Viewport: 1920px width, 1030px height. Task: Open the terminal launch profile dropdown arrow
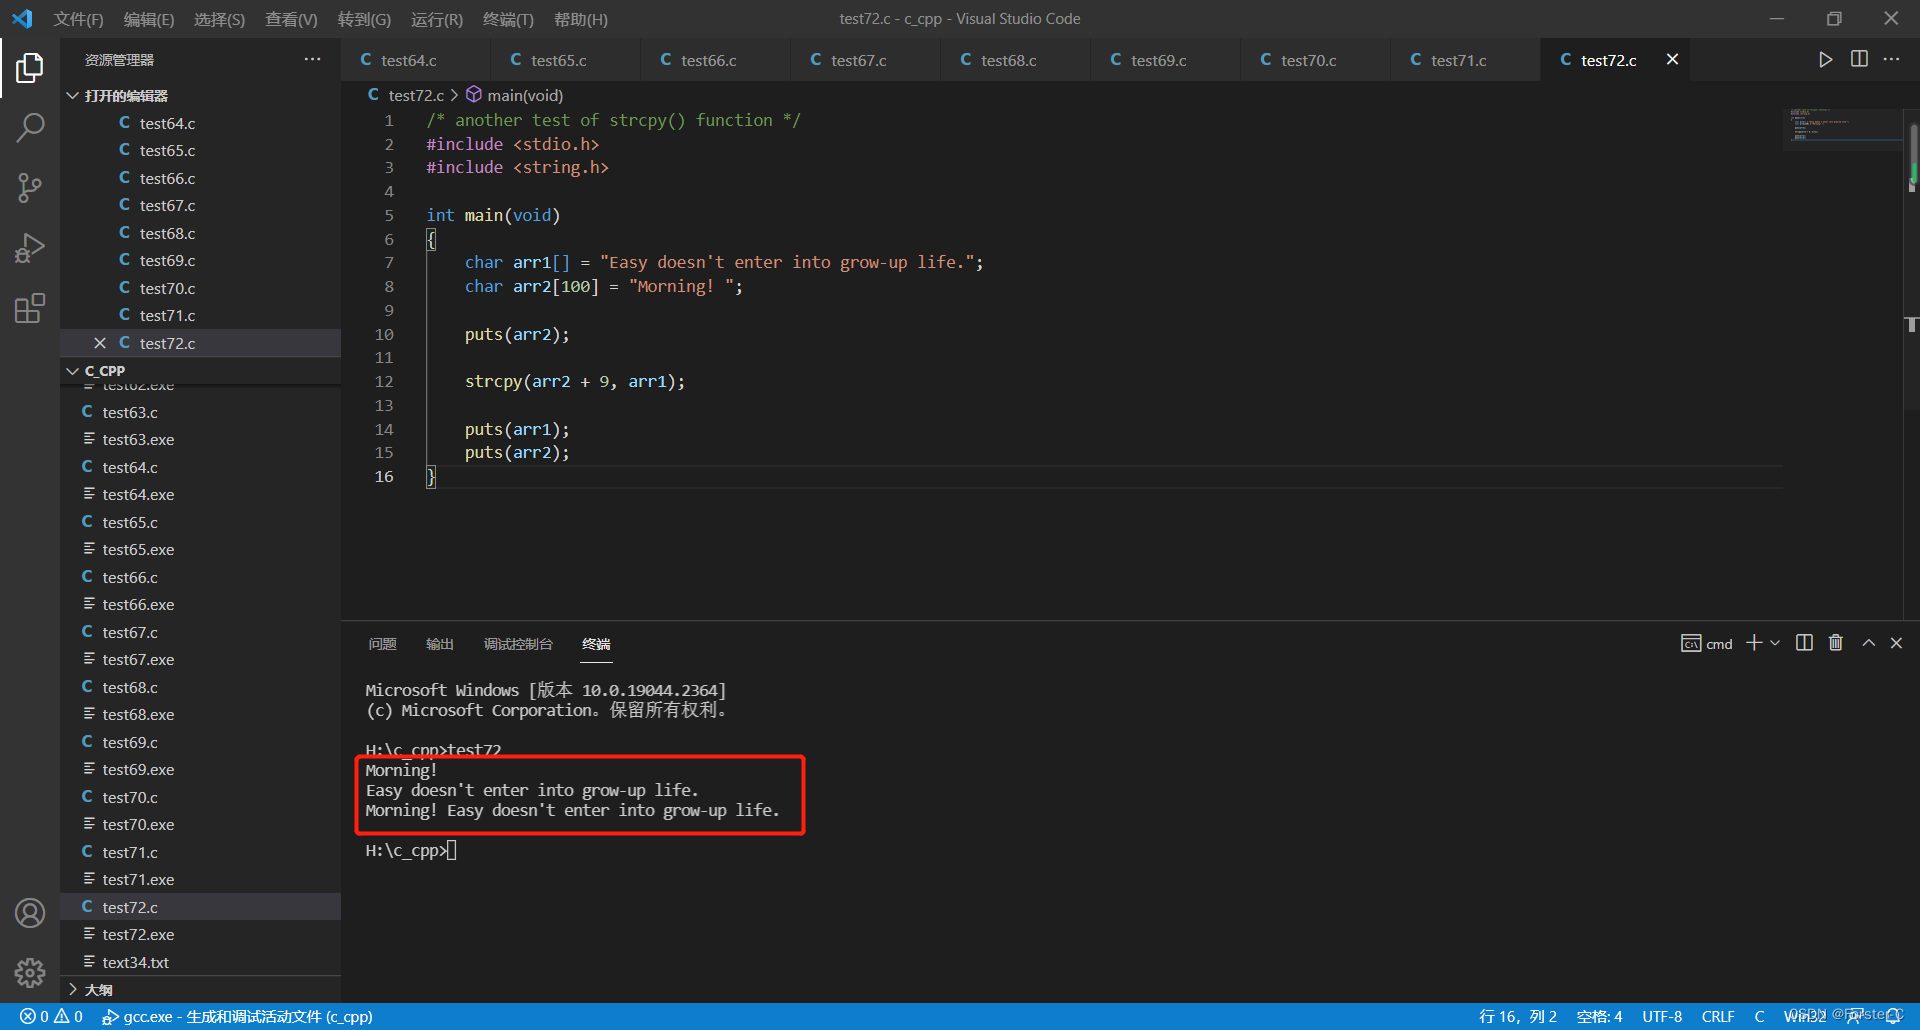pos(1775,643)
